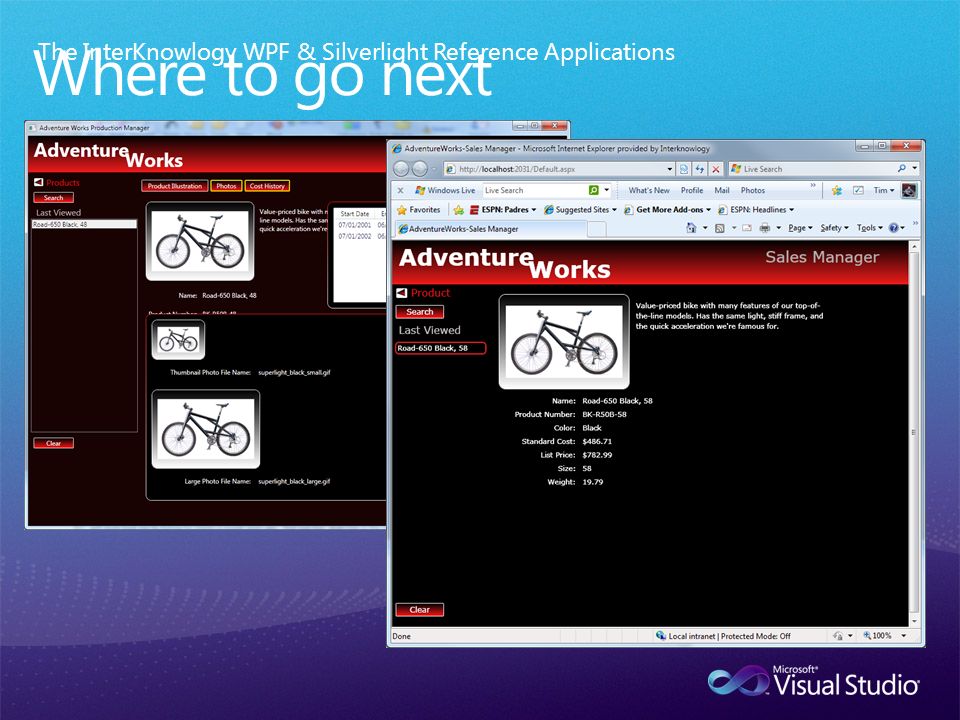Image resolution: width=960 pixels, height=720 pixels.
Task: Click the bike photo in Sales Manager
Action: (564, 342)
